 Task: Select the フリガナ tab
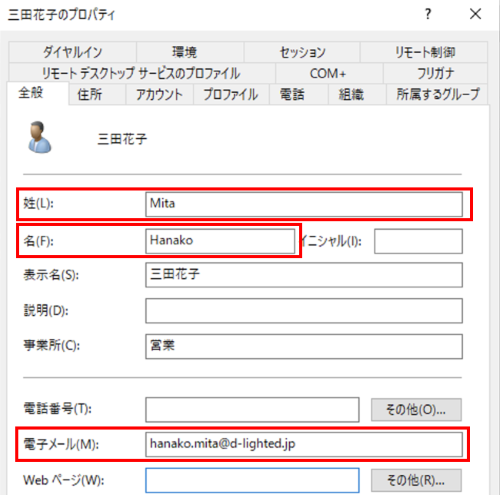coord(435,73)
